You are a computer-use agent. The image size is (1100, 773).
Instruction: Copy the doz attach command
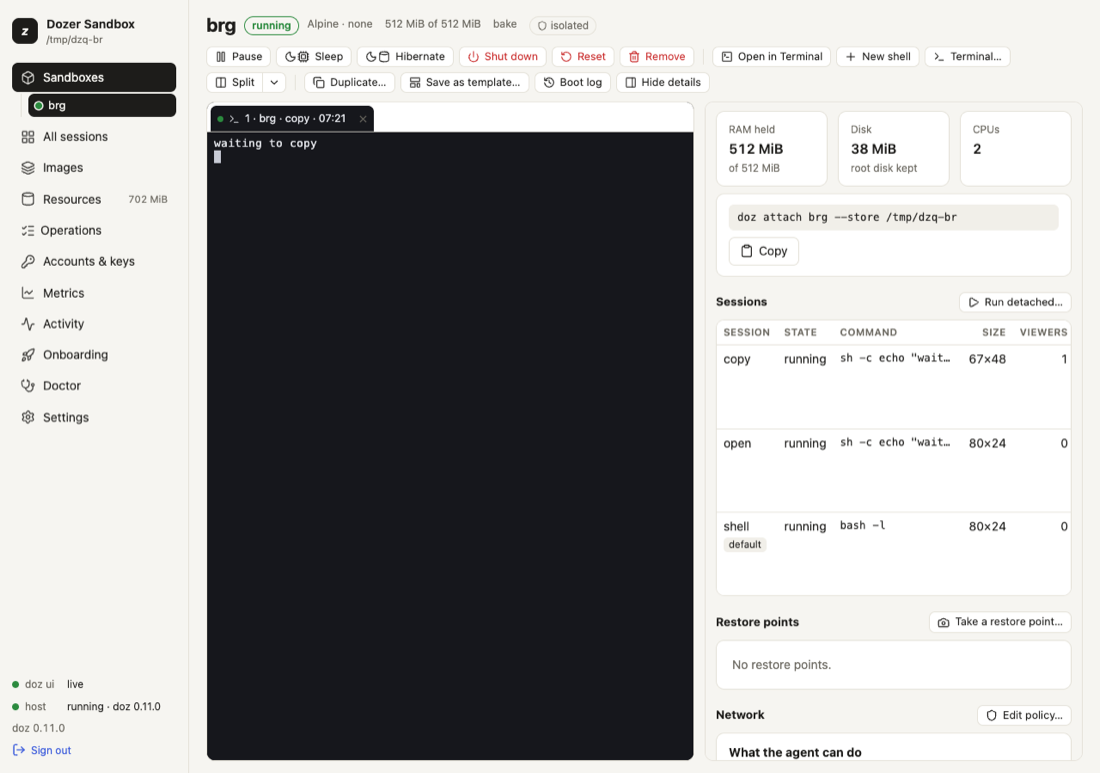coord(763,251)
